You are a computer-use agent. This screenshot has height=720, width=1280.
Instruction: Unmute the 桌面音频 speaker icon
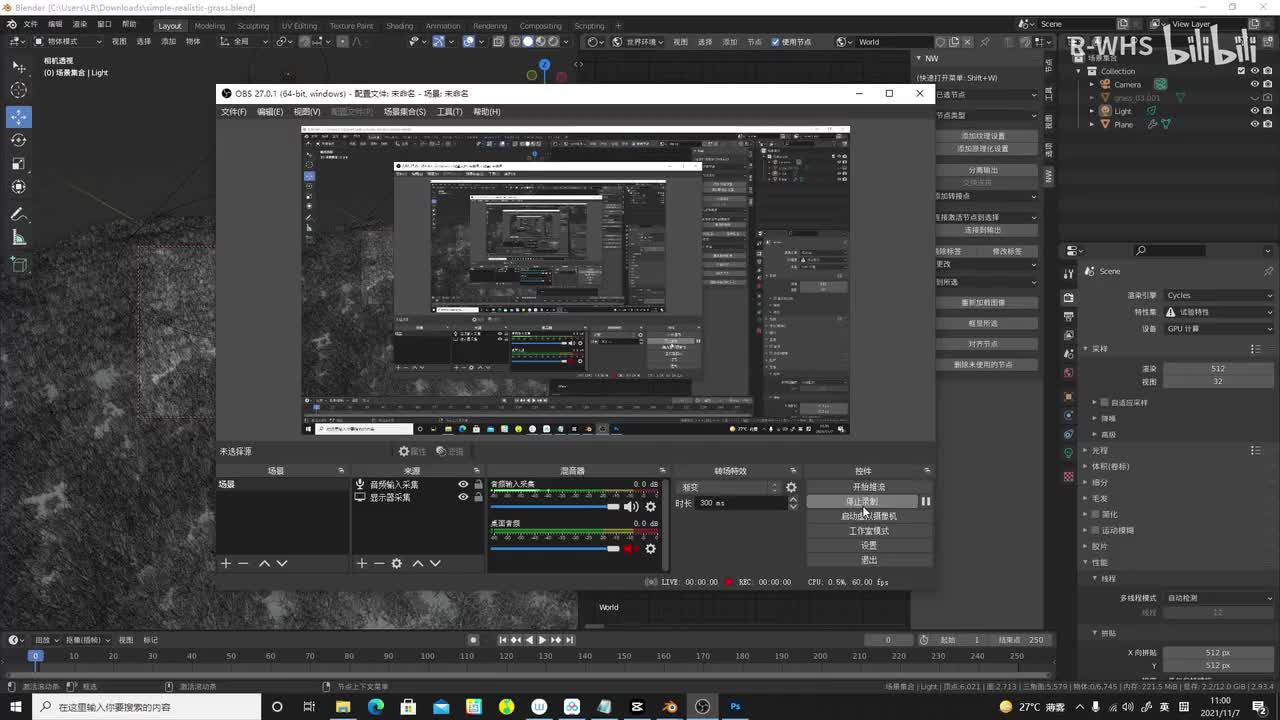coord(630,549)
